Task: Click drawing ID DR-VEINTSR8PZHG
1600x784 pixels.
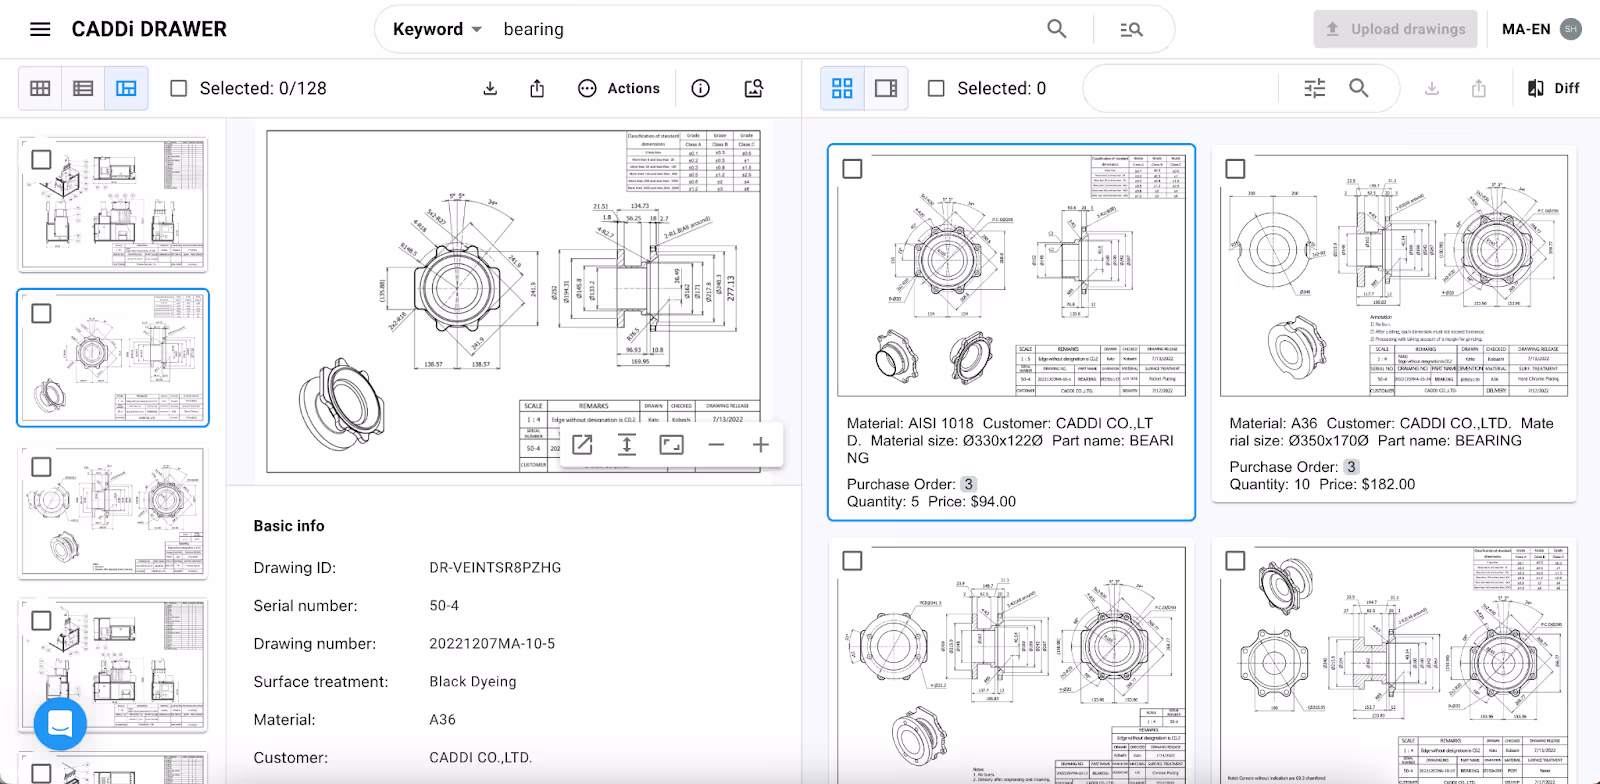Action: tap(495, 567)
